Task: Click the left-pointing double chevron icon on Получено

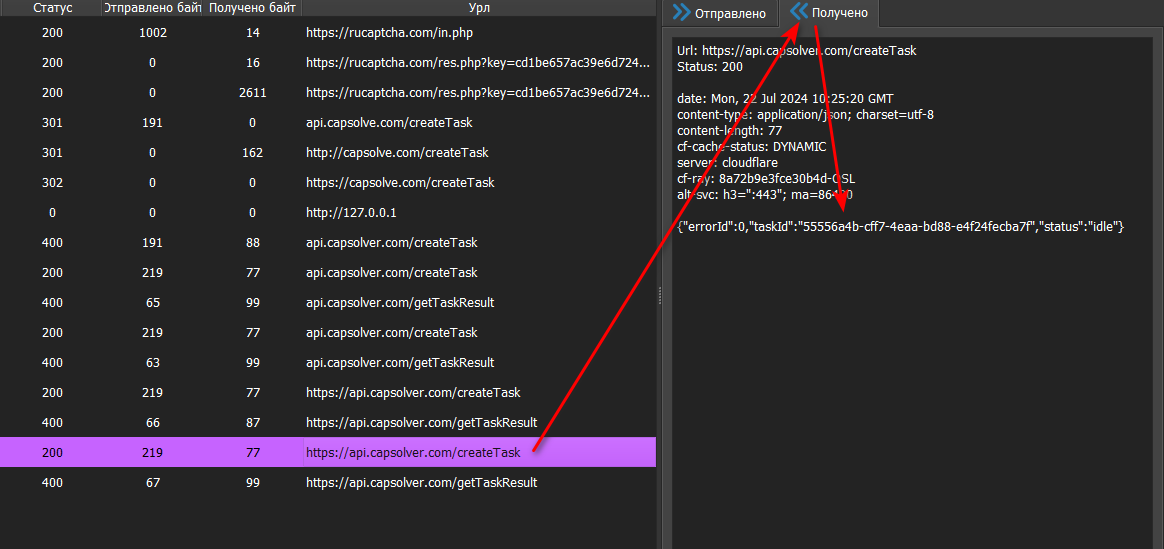Action: 798,13
